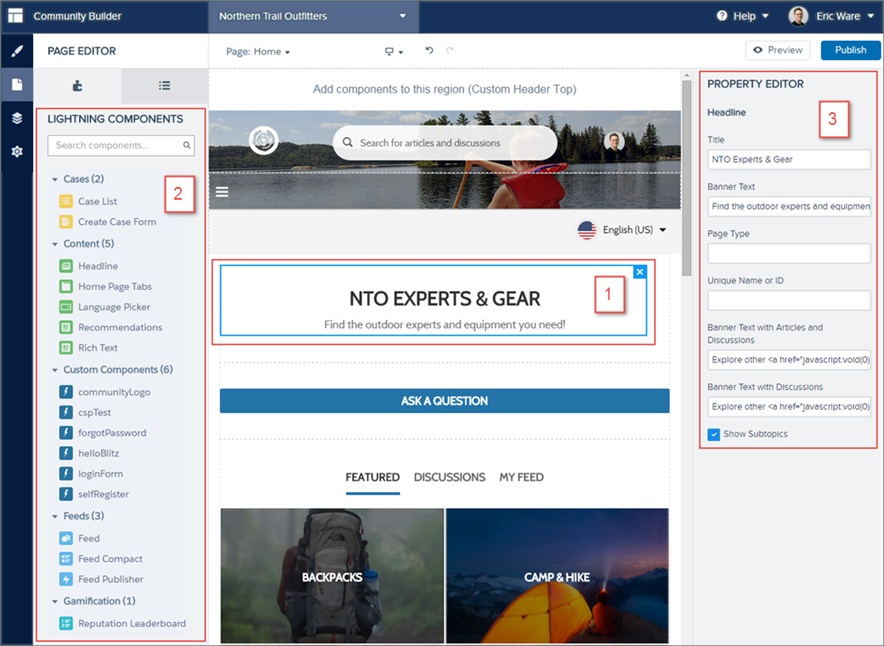Switch to the FEATURED tab
The height and width of the screenshot is (646, 884).
(373, 477)
